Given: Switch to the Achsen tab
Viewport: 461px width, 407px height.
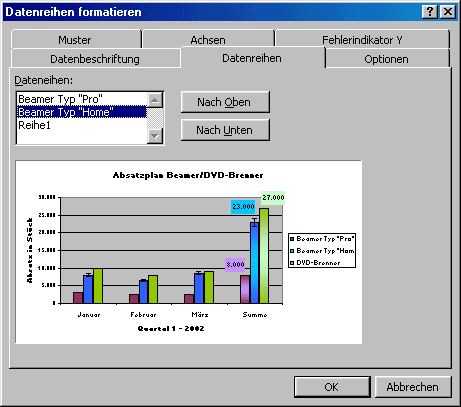Looking at the screenshot, I should coord(208,40).
